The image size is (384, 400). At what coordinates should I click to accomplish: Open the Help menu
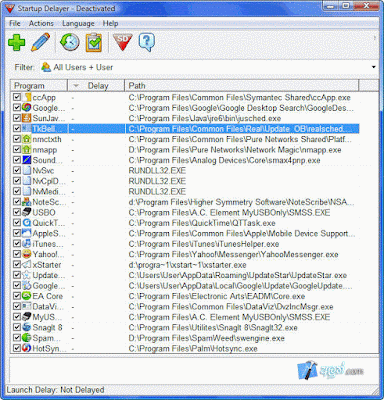point(110,23)
